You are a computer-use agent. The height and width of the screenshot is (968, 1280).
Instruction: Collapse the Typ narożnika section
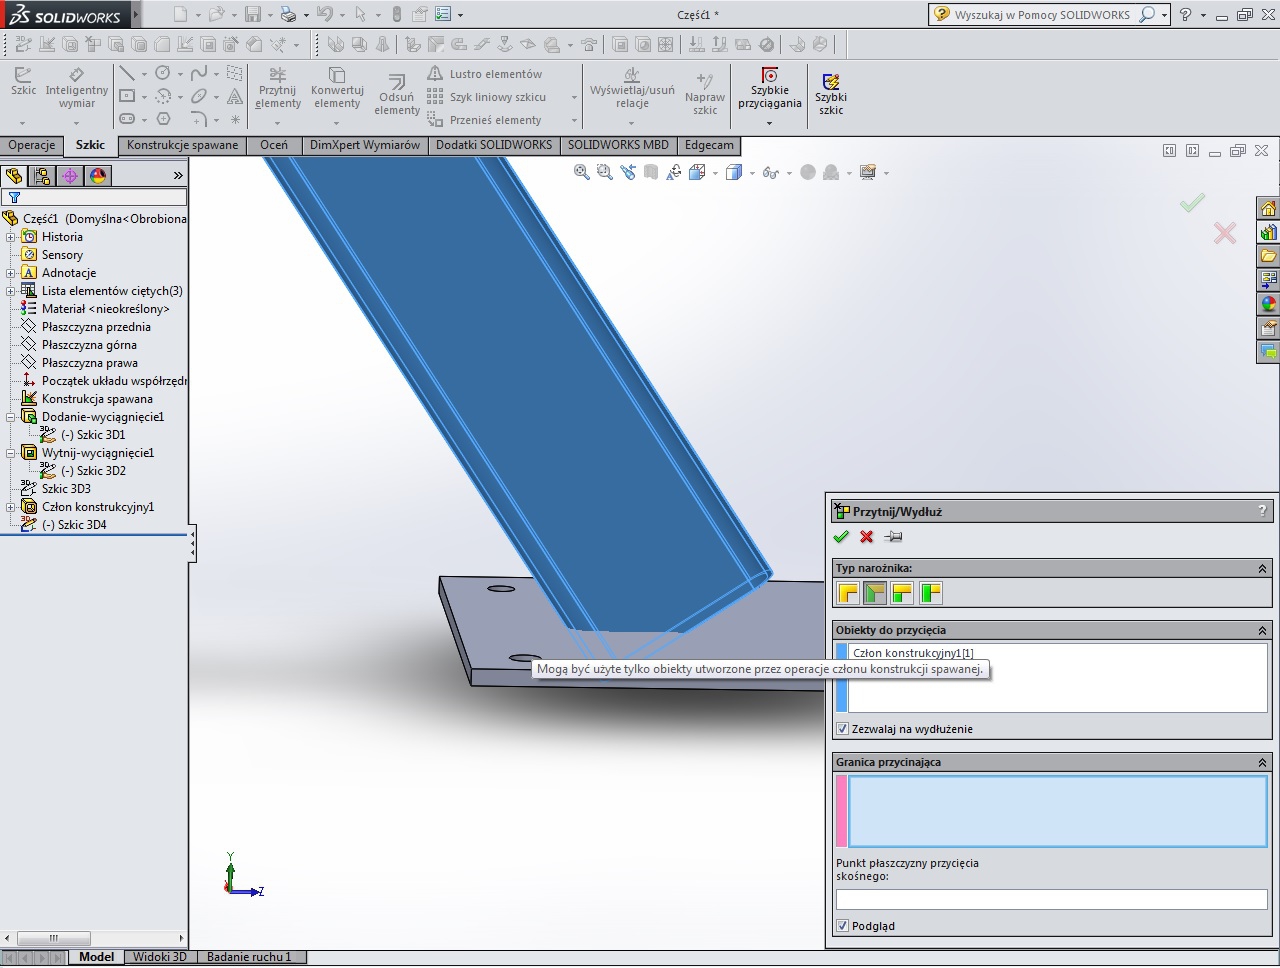click(x=1262, y=568)
